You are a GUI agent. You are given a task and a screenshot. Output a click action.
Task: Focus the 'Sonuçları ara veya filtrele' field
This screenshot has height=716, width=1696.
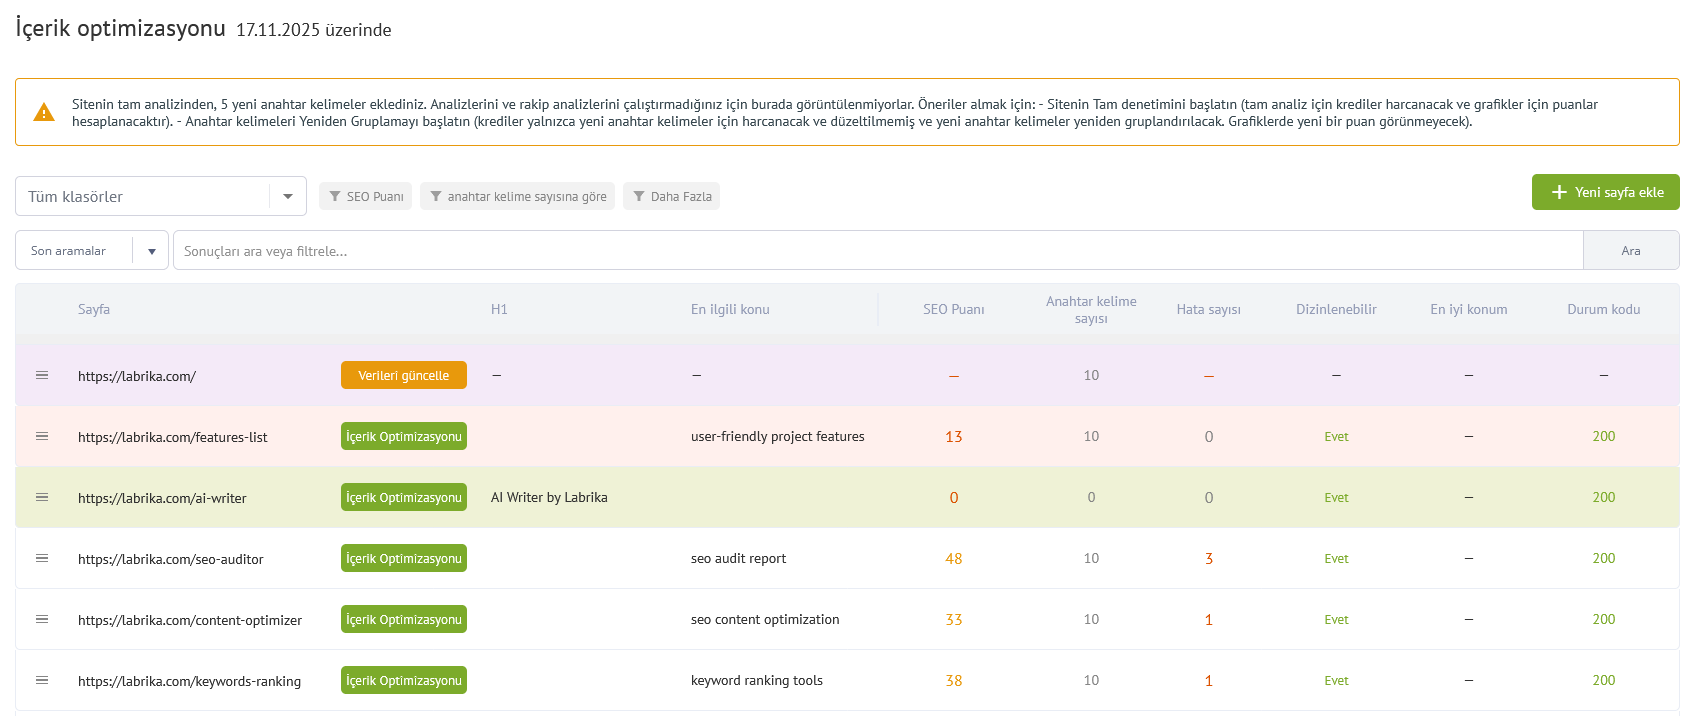pyautogui.click(x=876, y=250)
